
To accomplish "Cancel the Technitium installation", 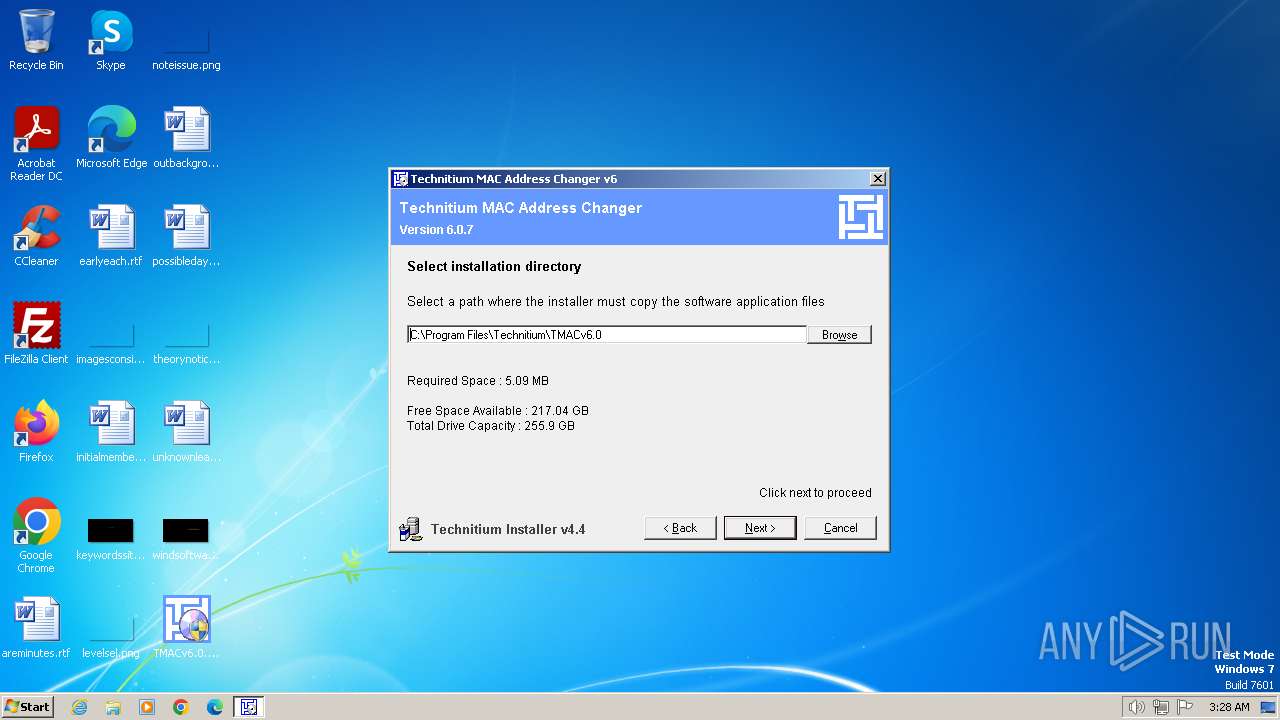I will pyautogui.click(x=840, y=528).
